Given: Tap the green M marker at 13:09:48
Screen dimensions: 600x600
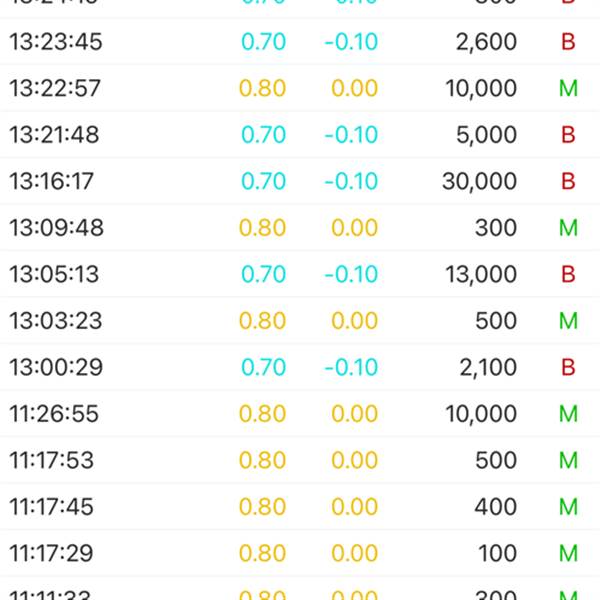Looking at the screenshot, I should (568, 228).
